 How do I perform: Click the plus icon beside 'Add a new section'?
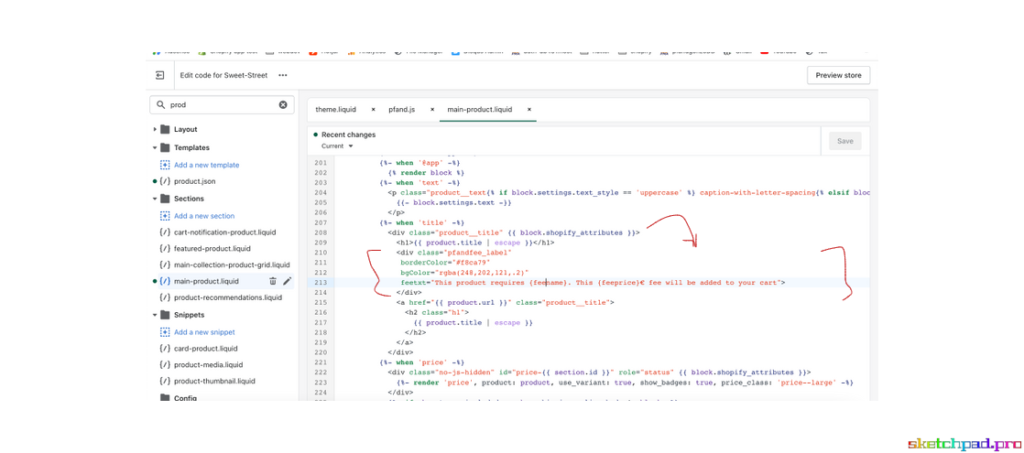[x=165, y=215]
